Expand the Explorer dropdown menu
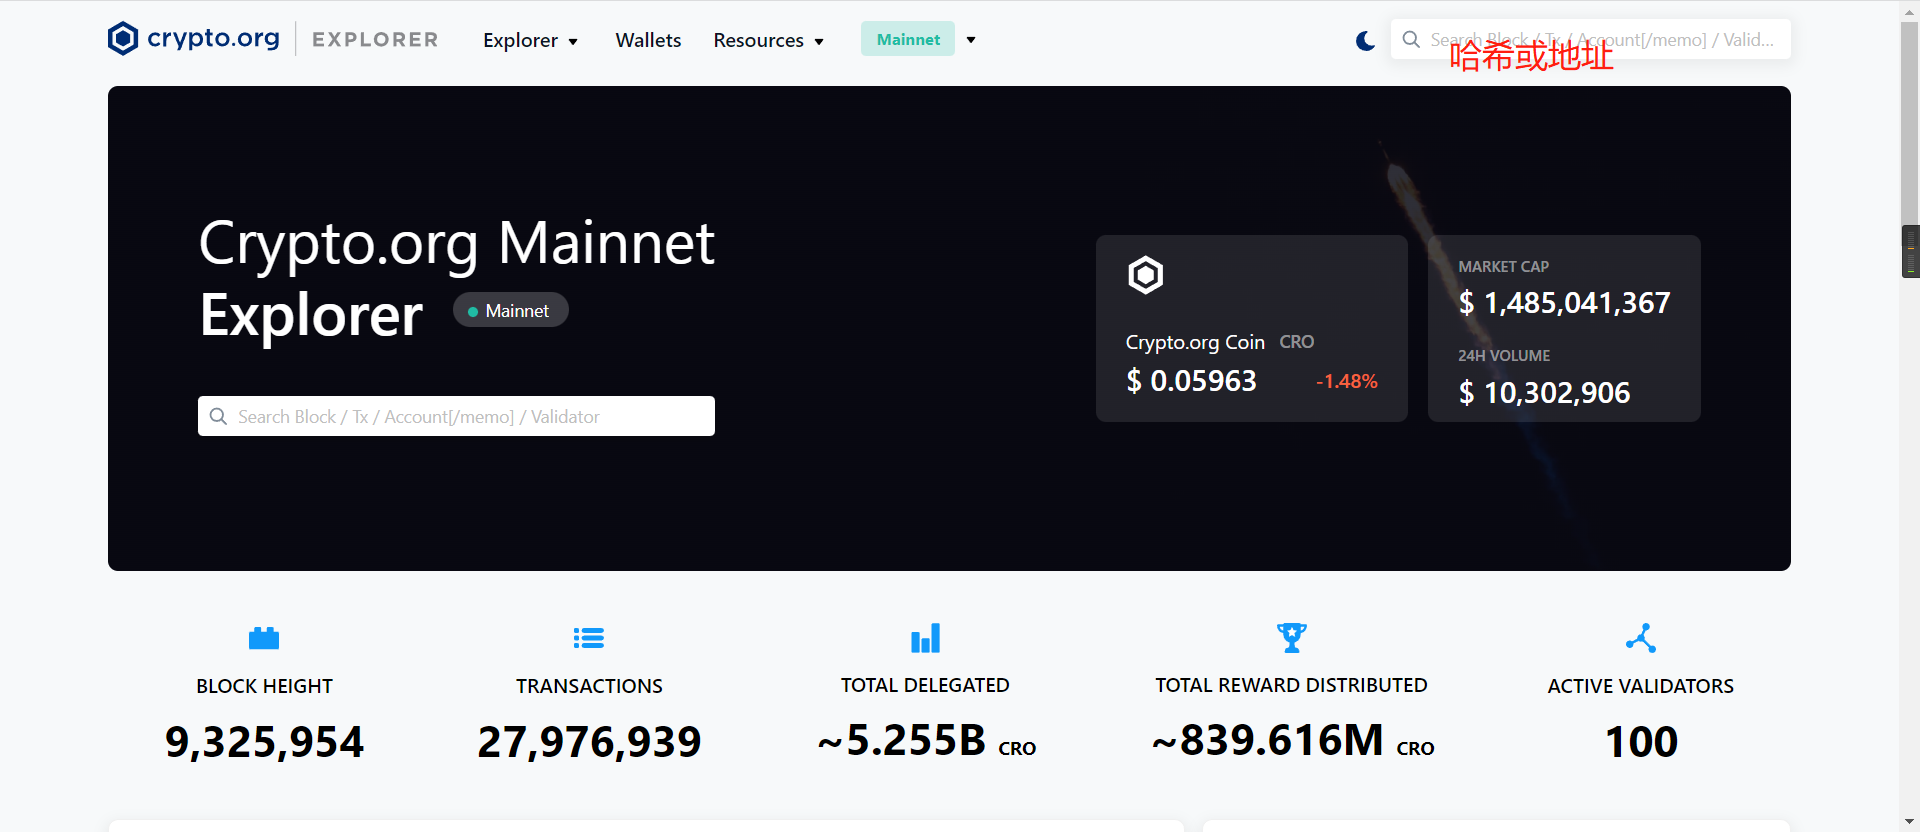Viewport: 1920px width, 832px height. tap(530, 40)
